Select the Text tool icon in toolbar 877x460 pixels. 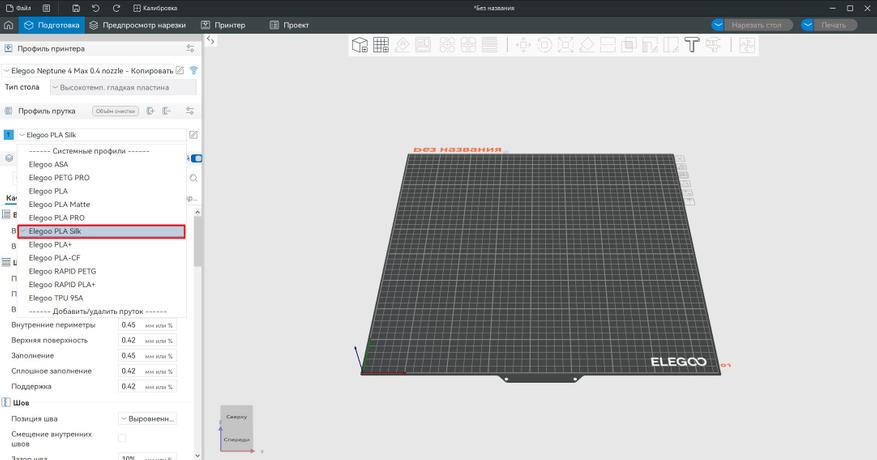tap(690, 45)
